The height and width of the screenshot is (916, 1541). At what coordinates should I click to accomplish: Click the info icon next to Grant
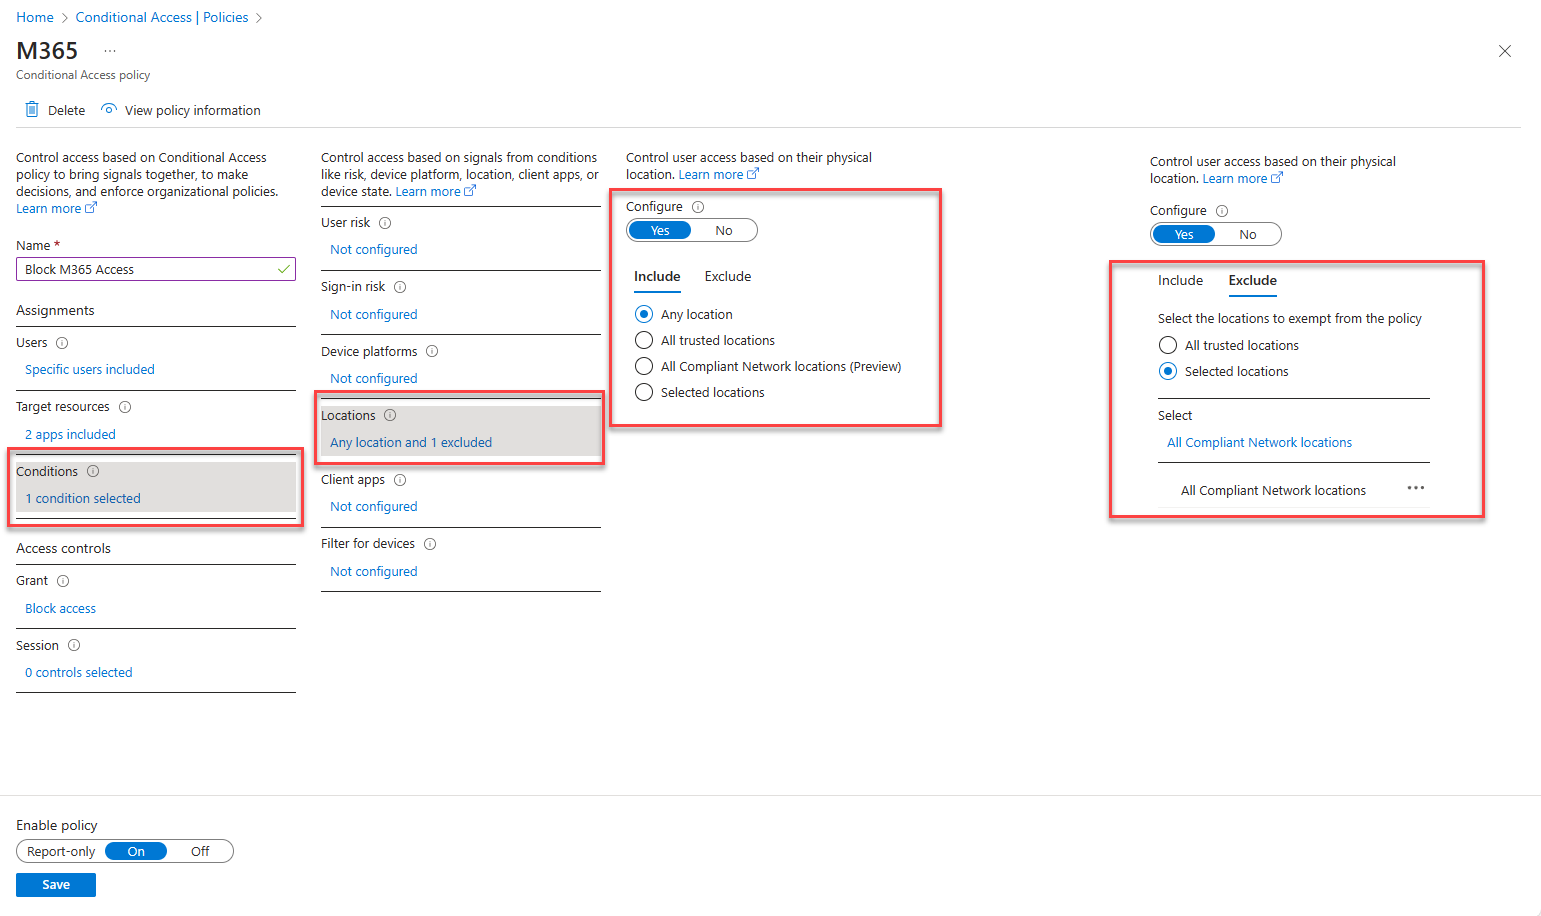(x=63, y=581)
